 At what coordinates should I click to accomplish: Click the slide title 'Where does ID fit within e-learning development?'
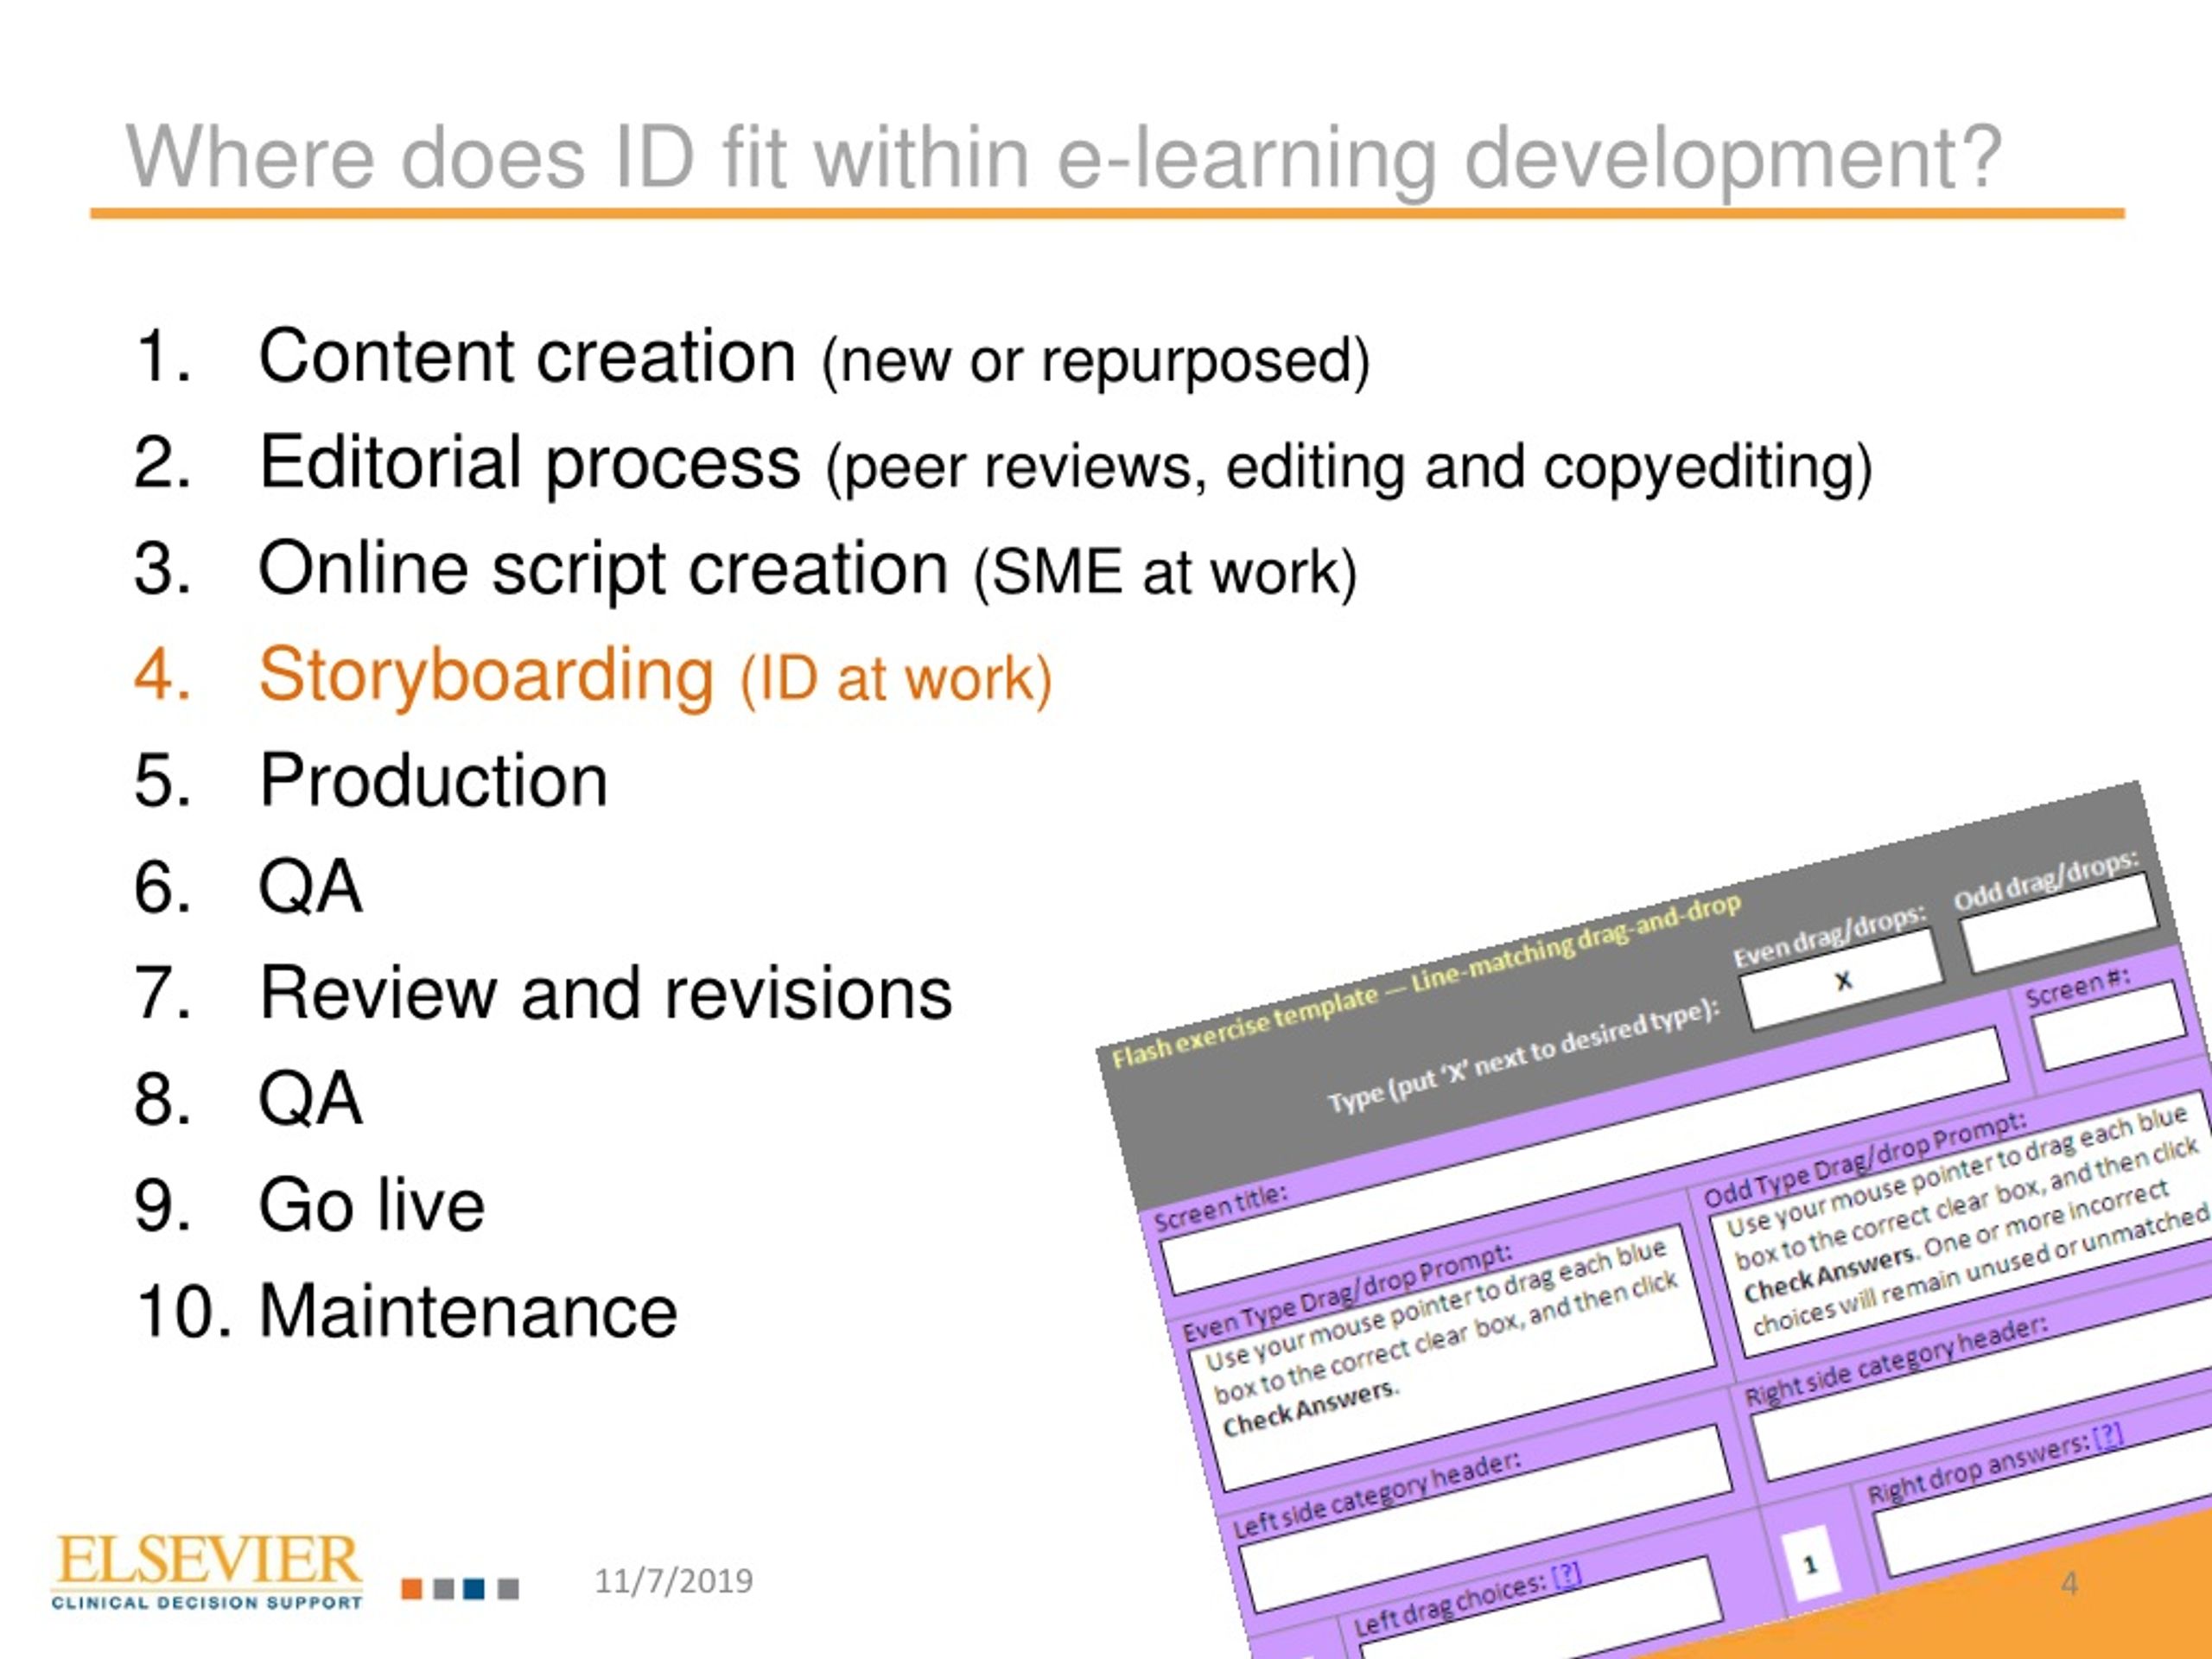click(x=1064, y=158)
